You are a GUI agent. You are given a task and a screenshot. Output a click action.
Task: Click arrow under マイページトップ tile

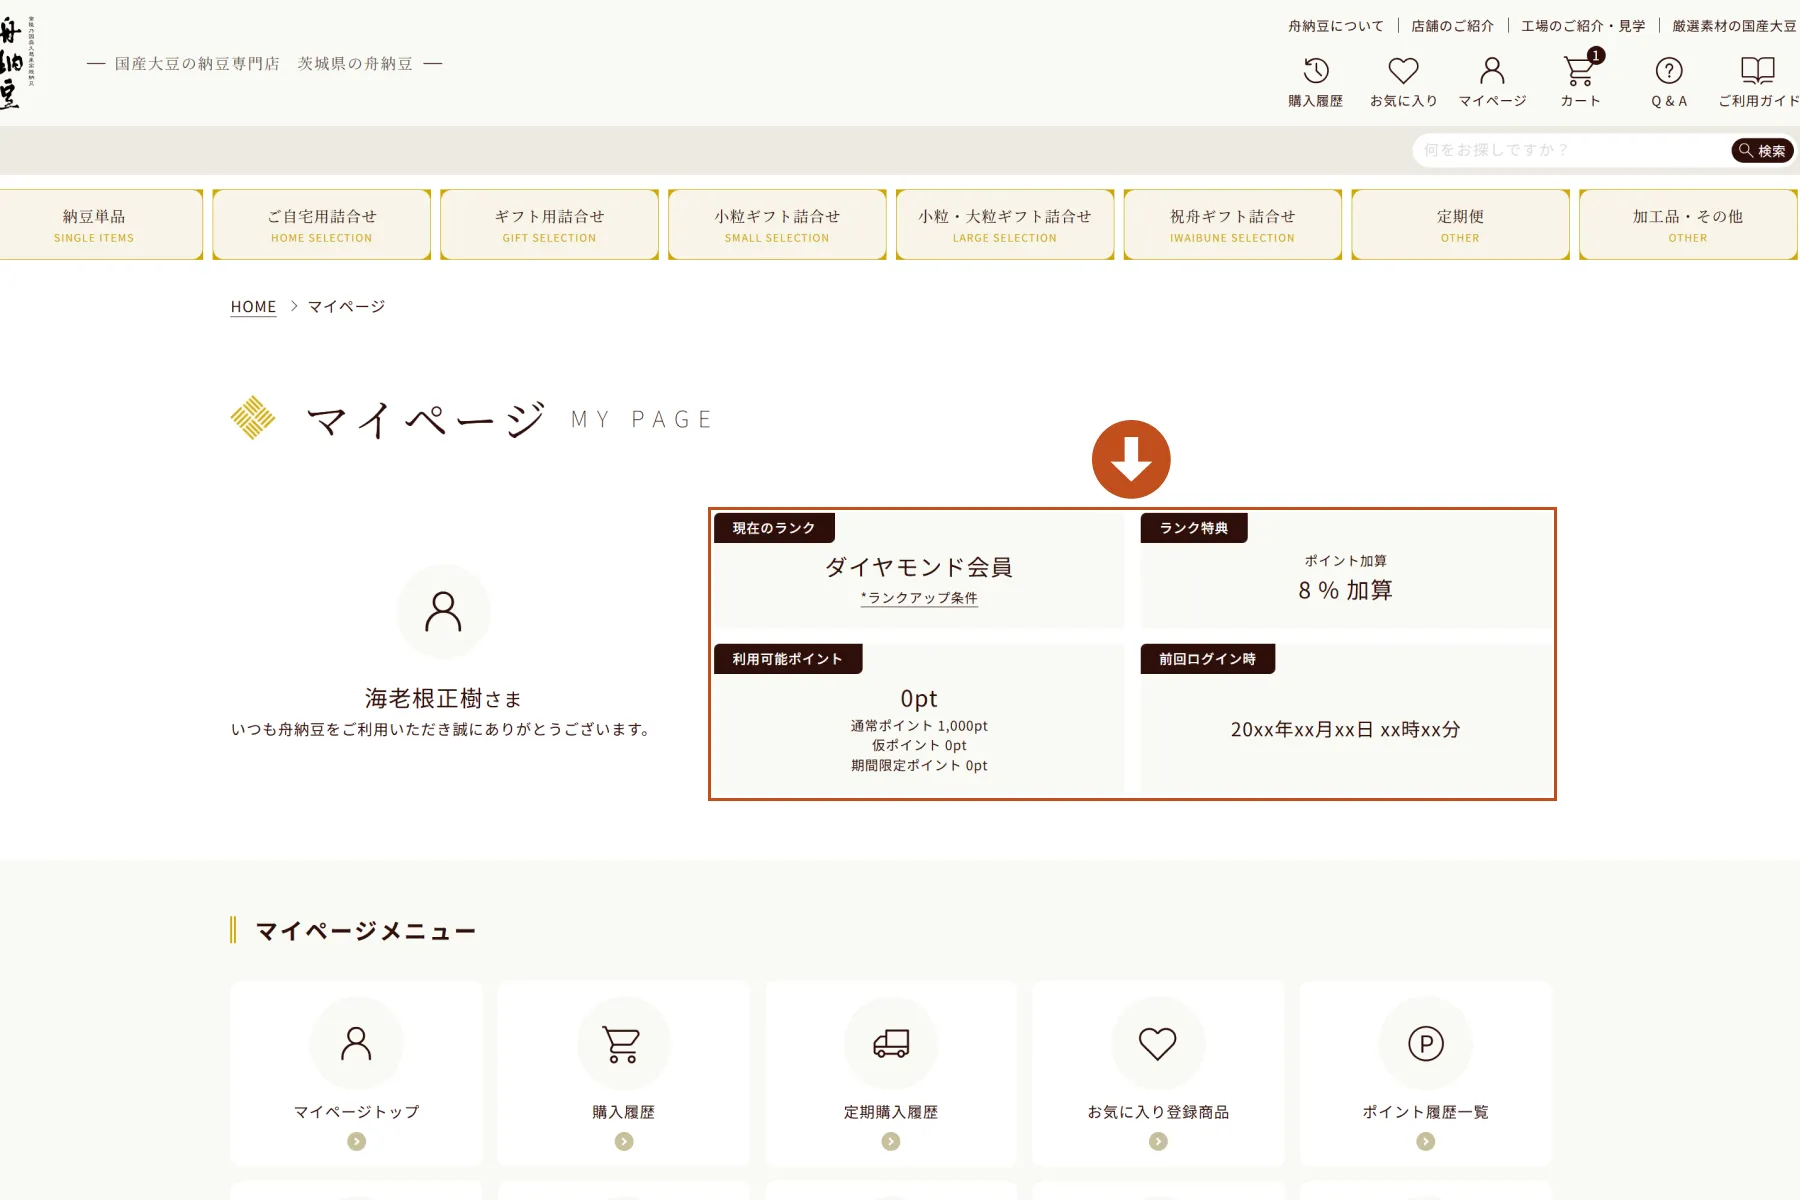point(356,1141)
